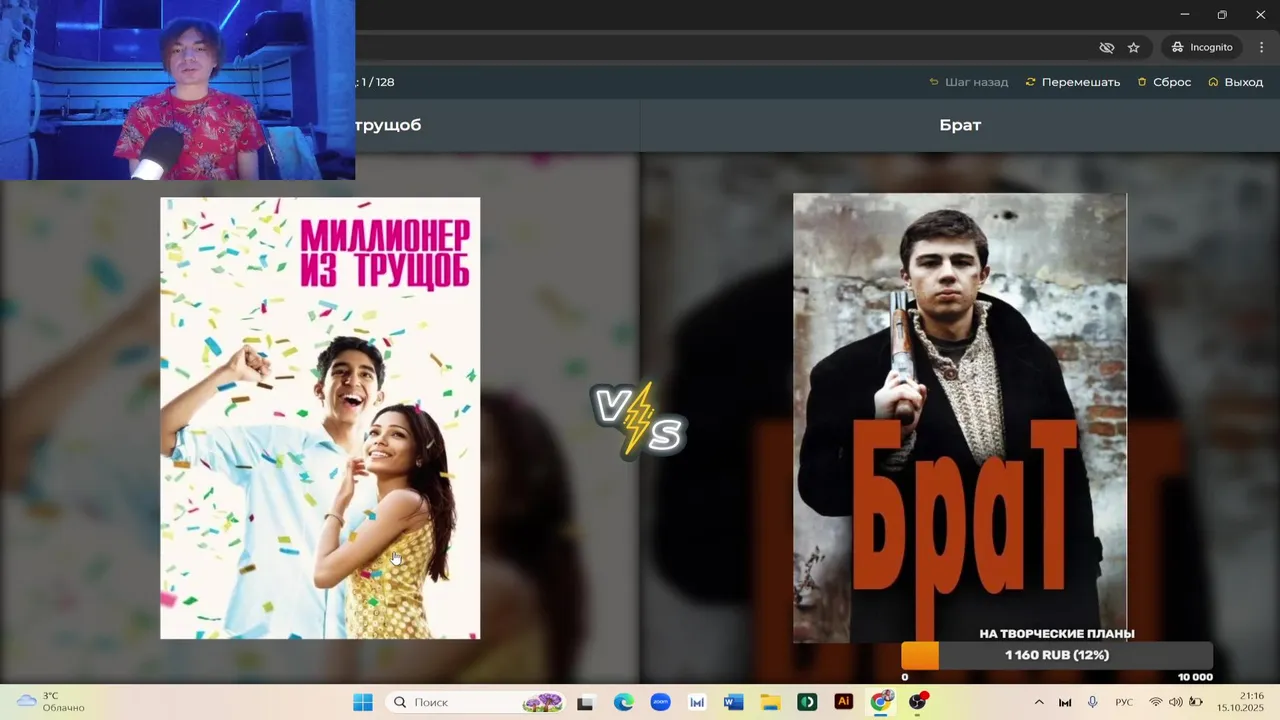This screenshot has width=1280, height=720.
Task: Bookmark this page with the star icon
Action: 1133,47
